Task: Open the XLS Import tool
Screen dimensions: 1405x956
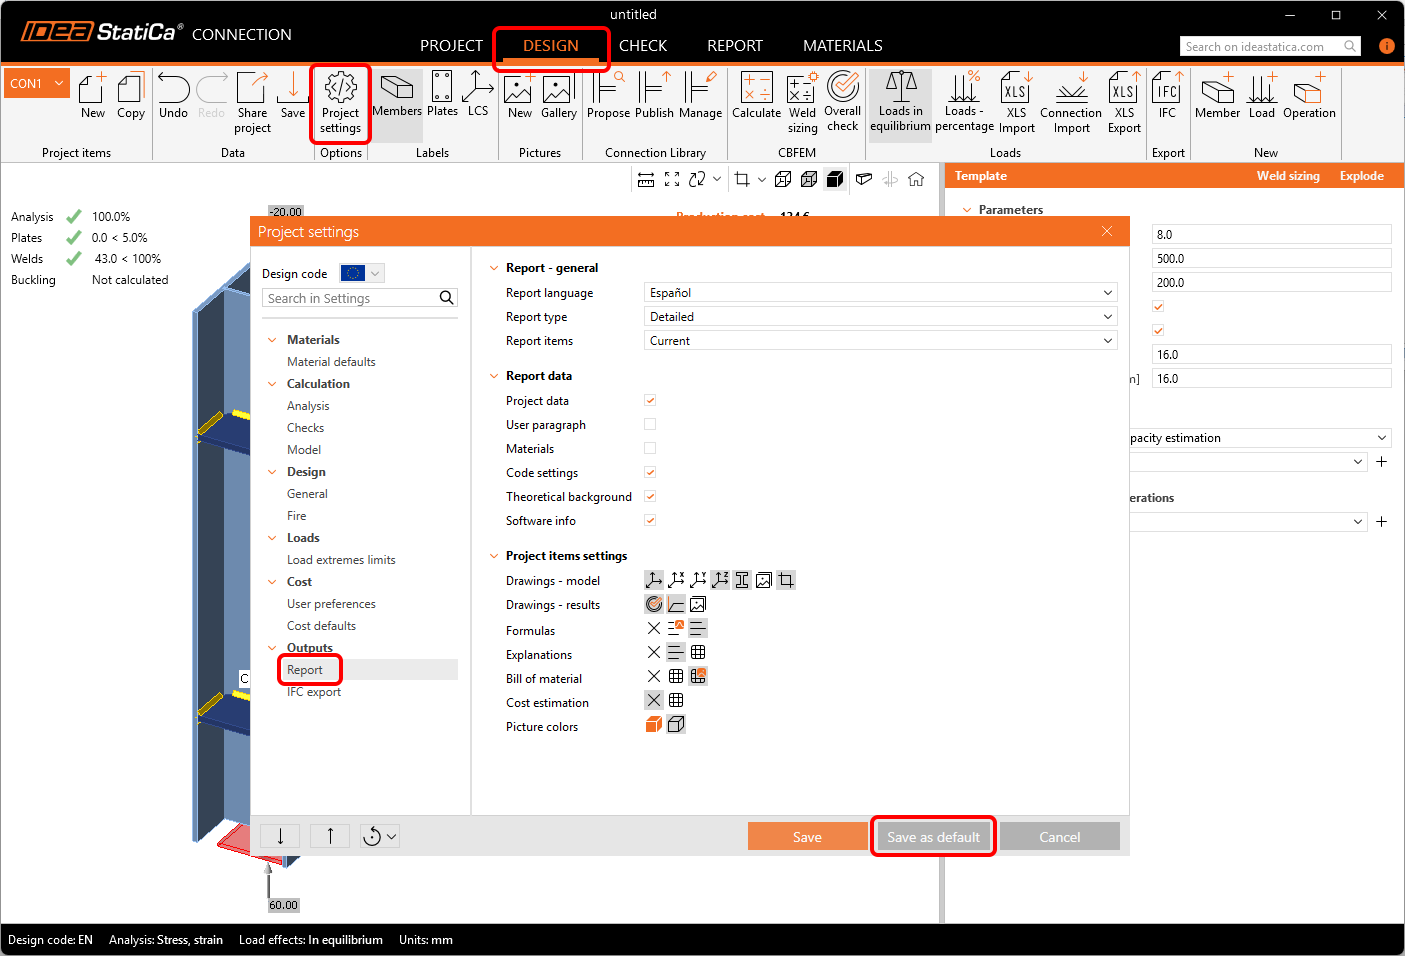Action: [1016, 103]
